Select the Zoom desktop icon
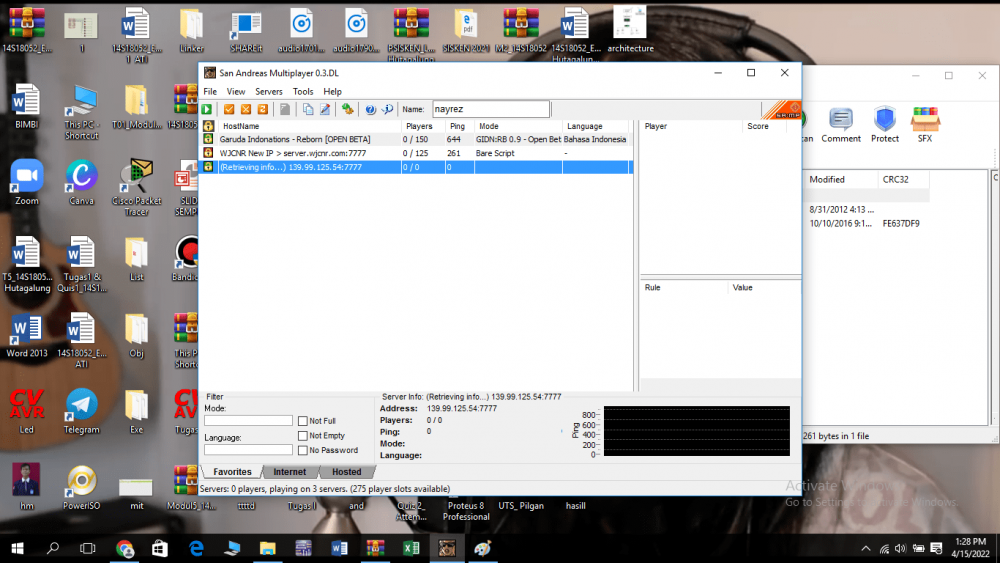The height and width of the screenshot is (563, 1000). click(27, 182)
